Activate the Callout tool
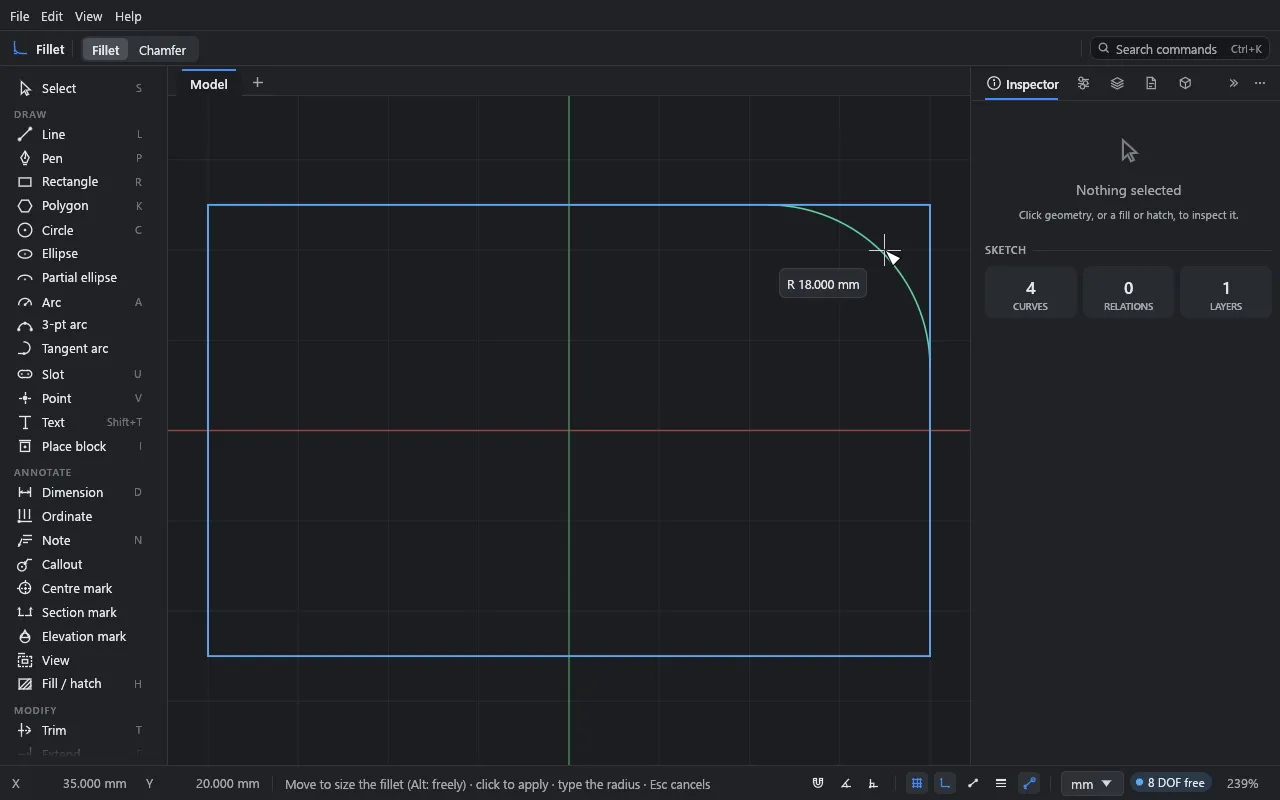This screenshot has height=800, width=1280. point(80,564)
